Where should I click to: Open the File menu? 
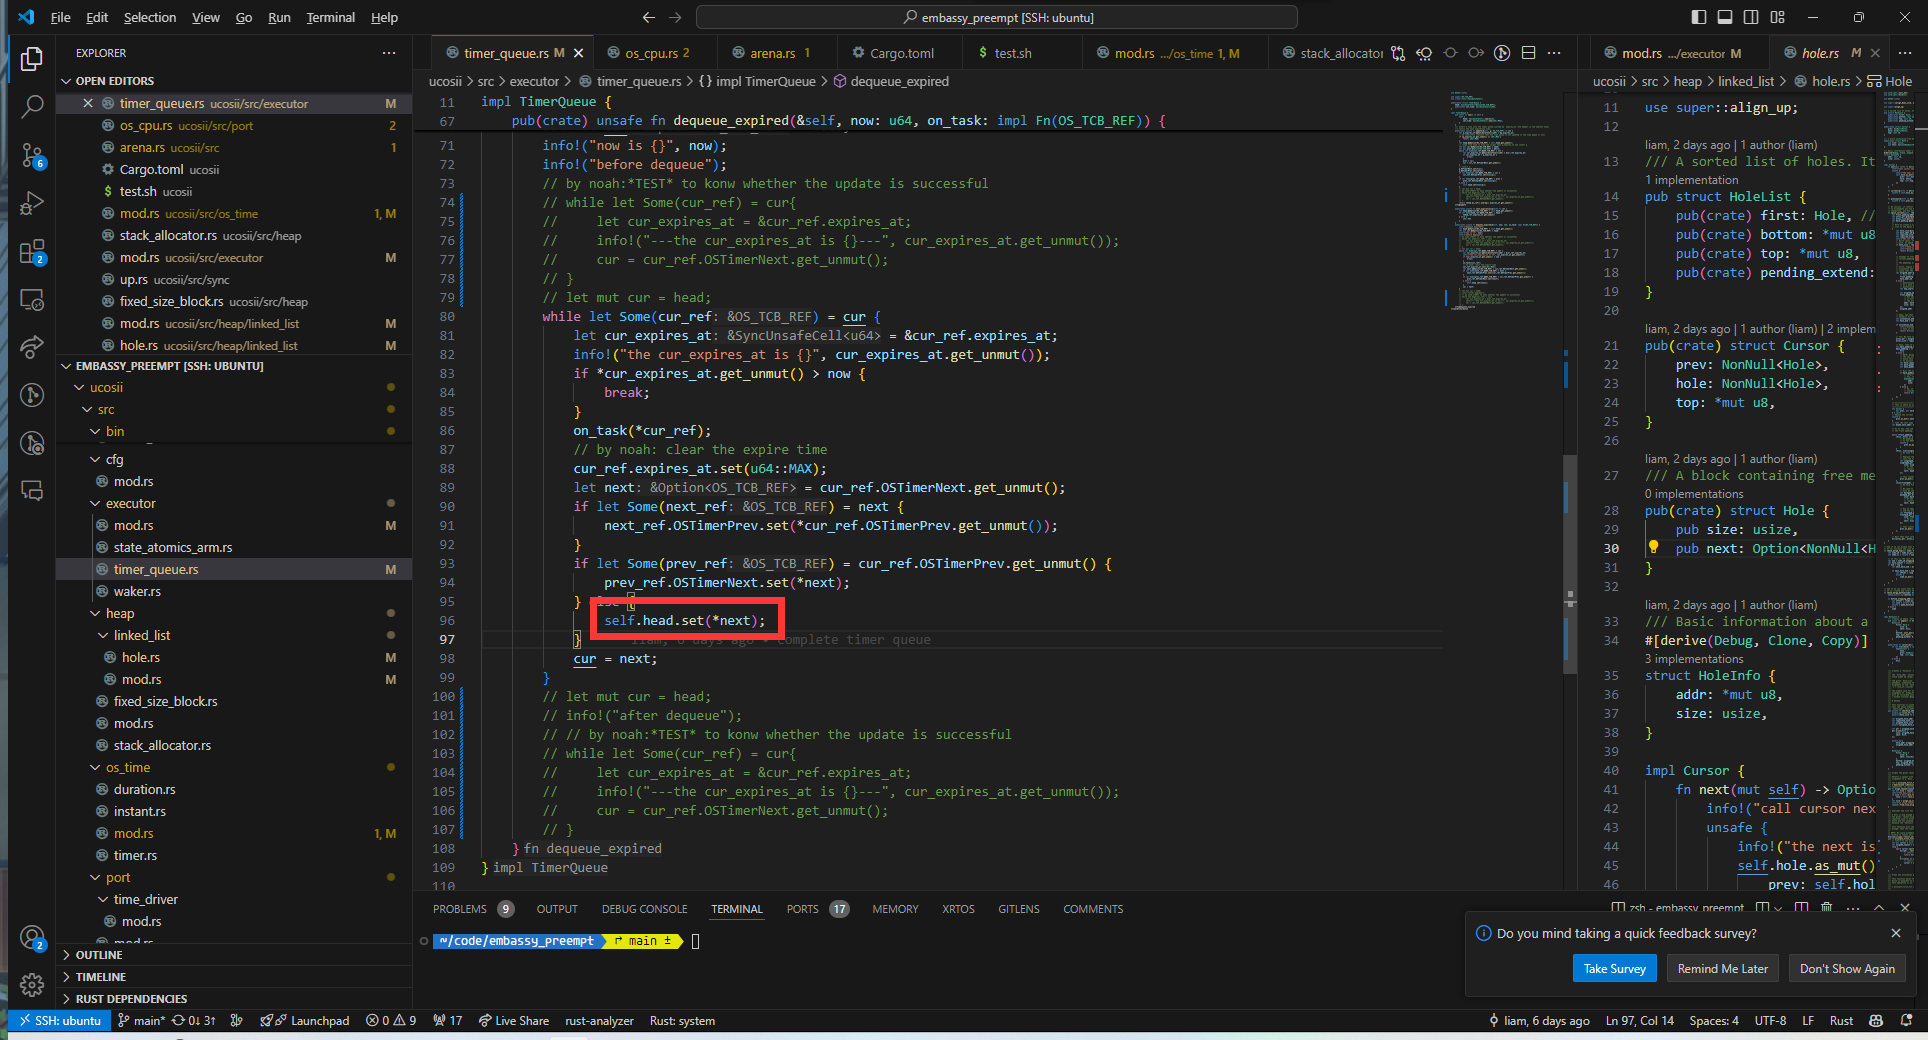pos(61,17)
